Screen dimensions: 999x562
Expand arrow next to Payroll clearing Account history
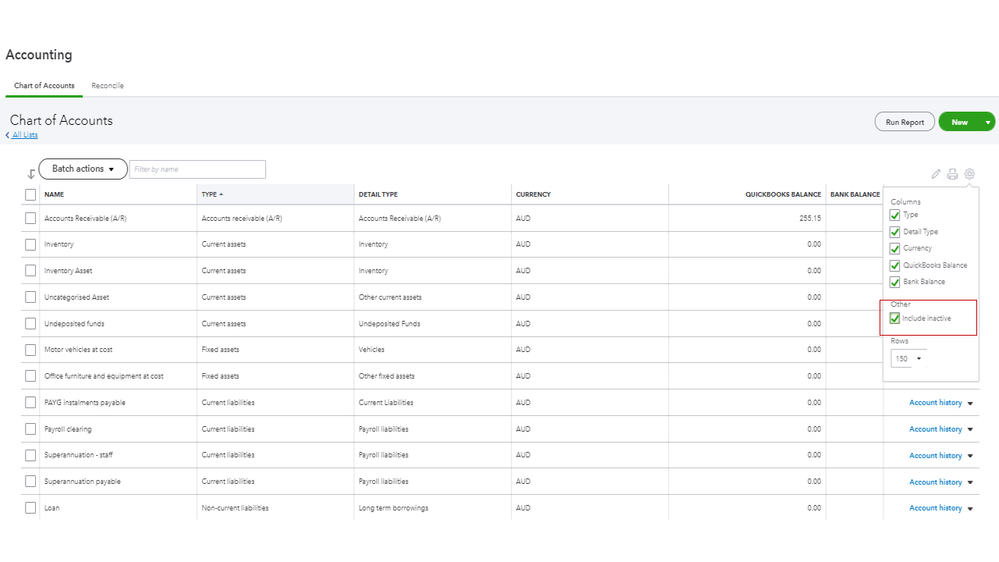[x=970, y=429]
